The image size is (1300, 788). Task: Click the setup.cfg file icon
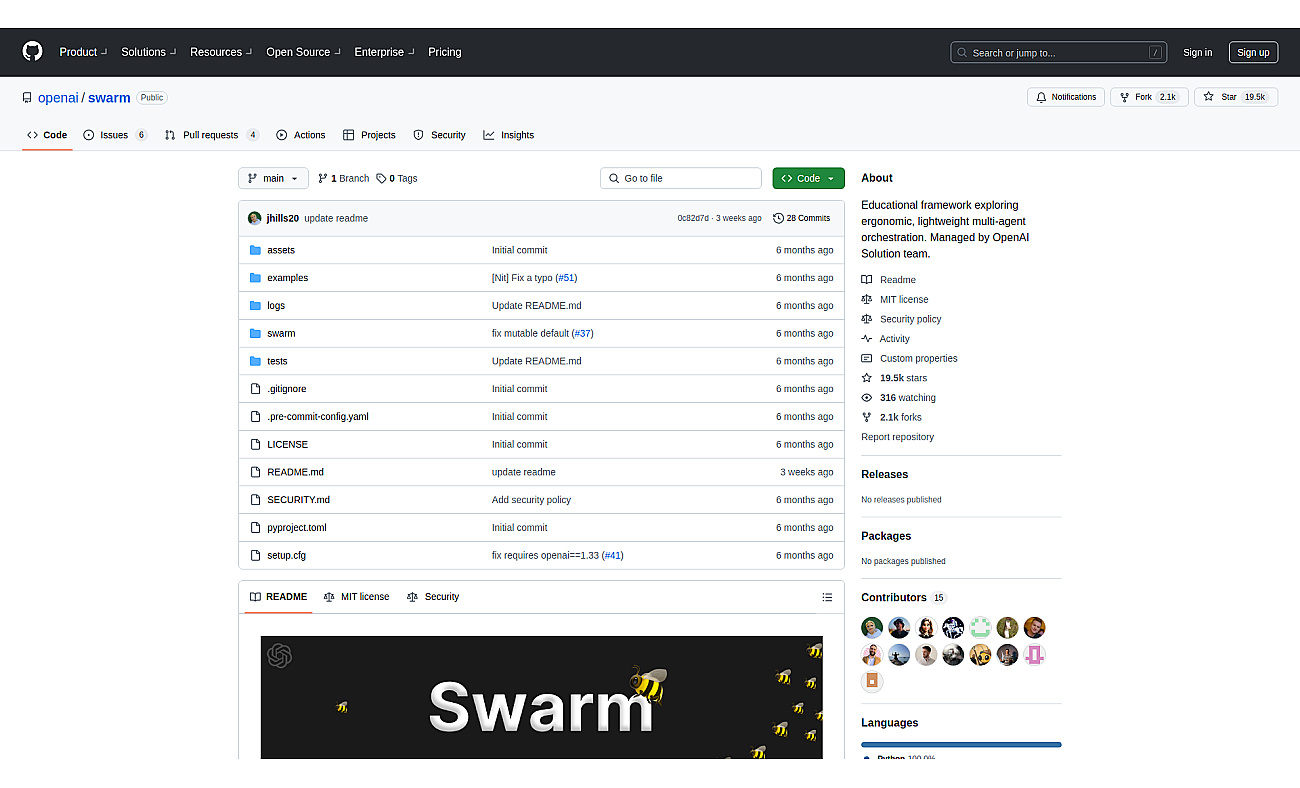(x=255, y=555)
